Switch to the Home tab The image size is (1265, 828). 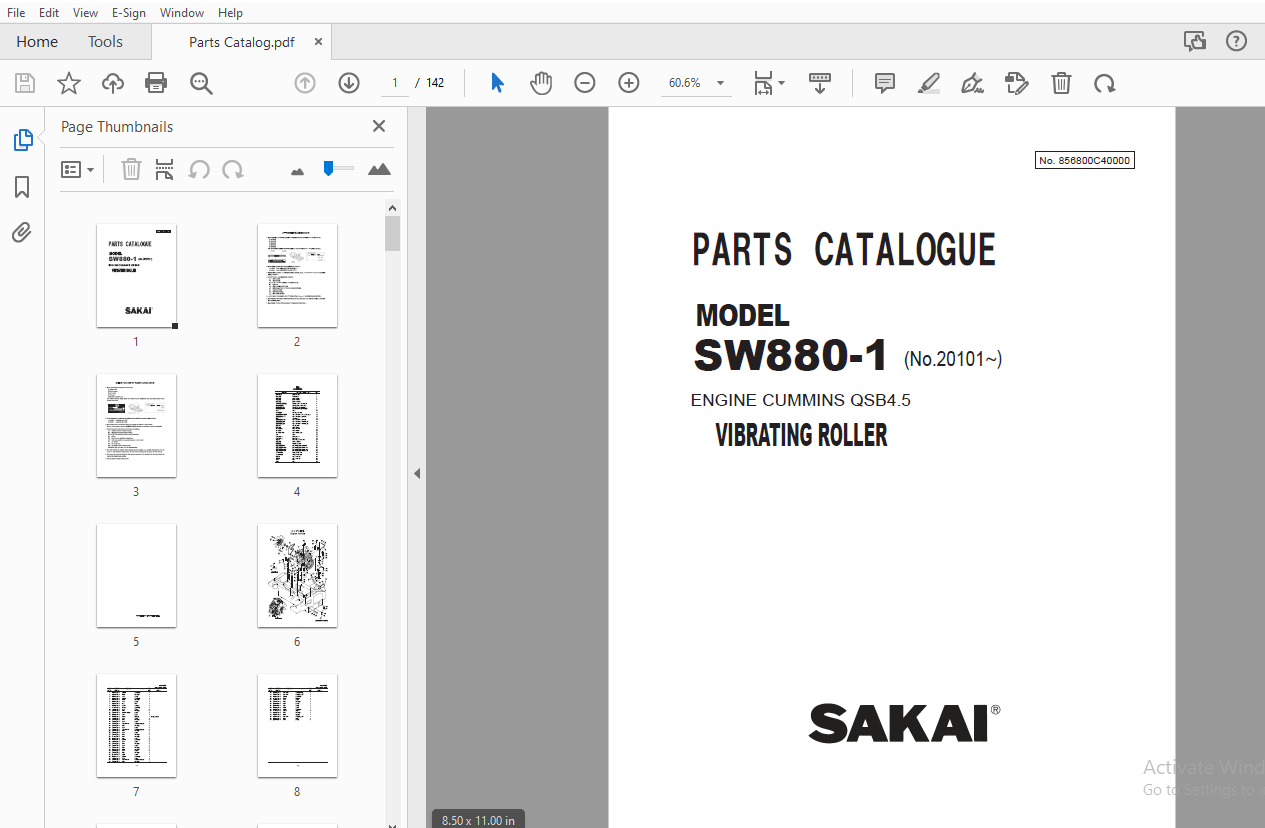(37, 42)
